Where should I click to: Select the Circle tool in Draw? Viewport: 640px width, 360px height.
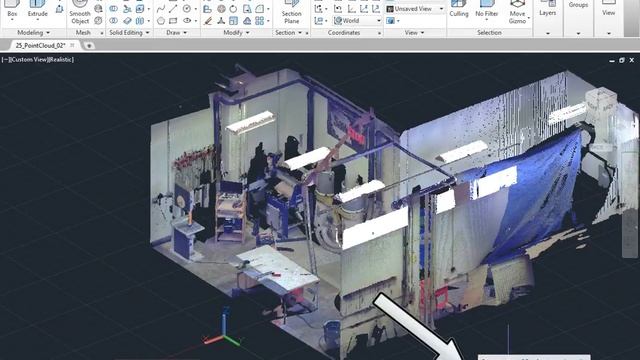(187, 9)
